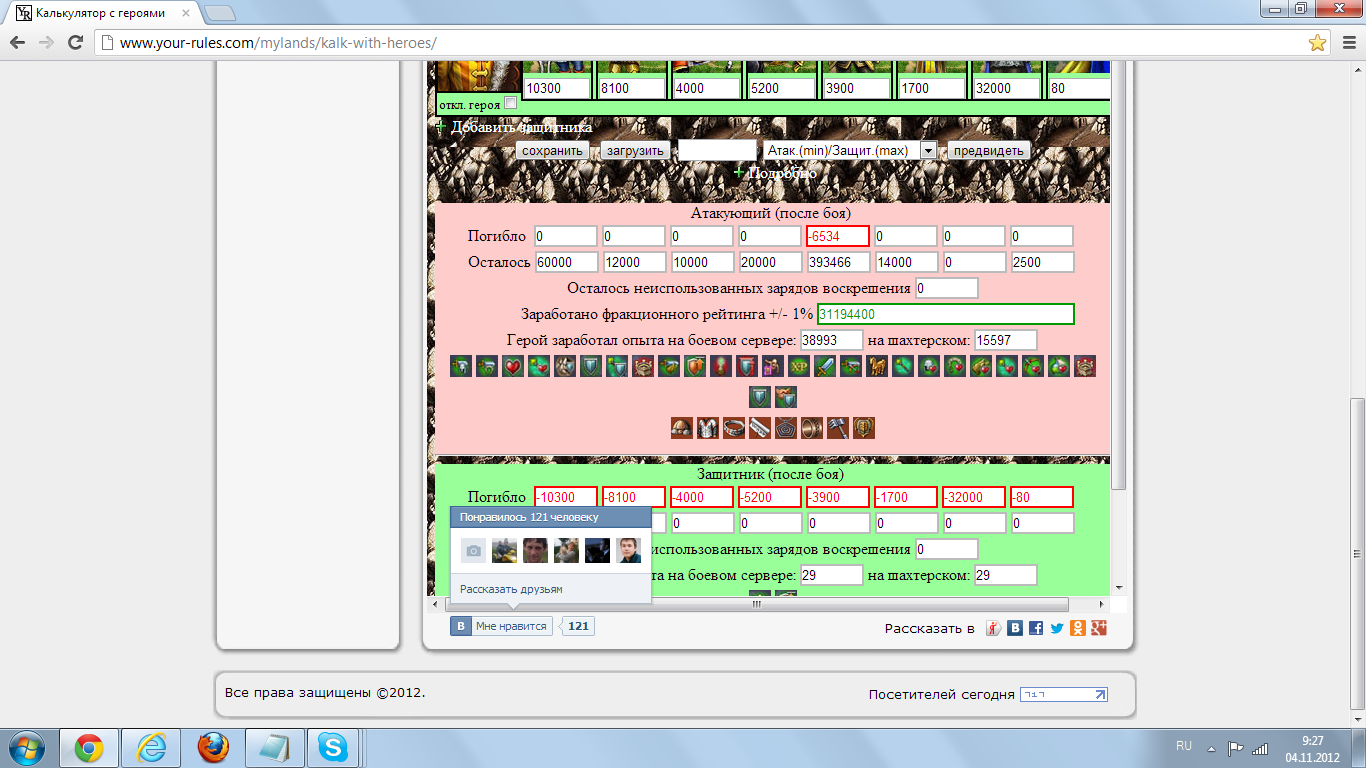Click the "загрузить" button
1366x768 pixels.
[634, 151]
